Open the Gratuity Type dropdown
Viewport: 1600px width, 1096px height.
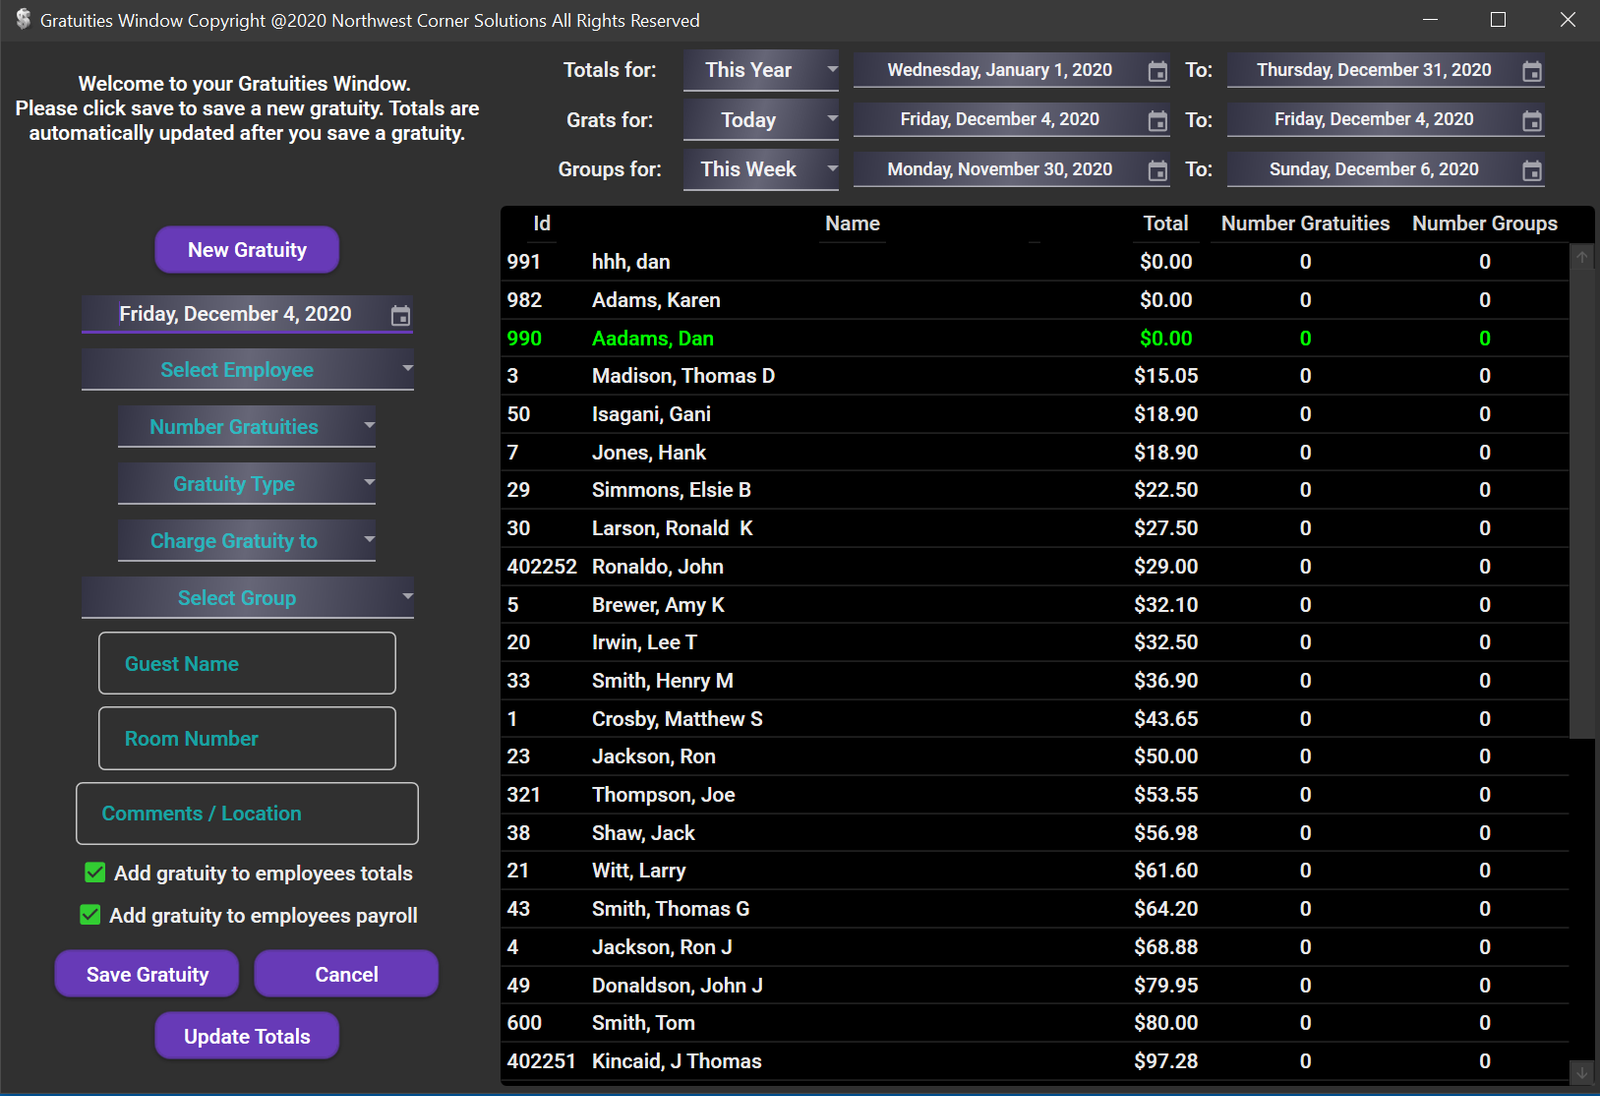(x=369, y=483)
